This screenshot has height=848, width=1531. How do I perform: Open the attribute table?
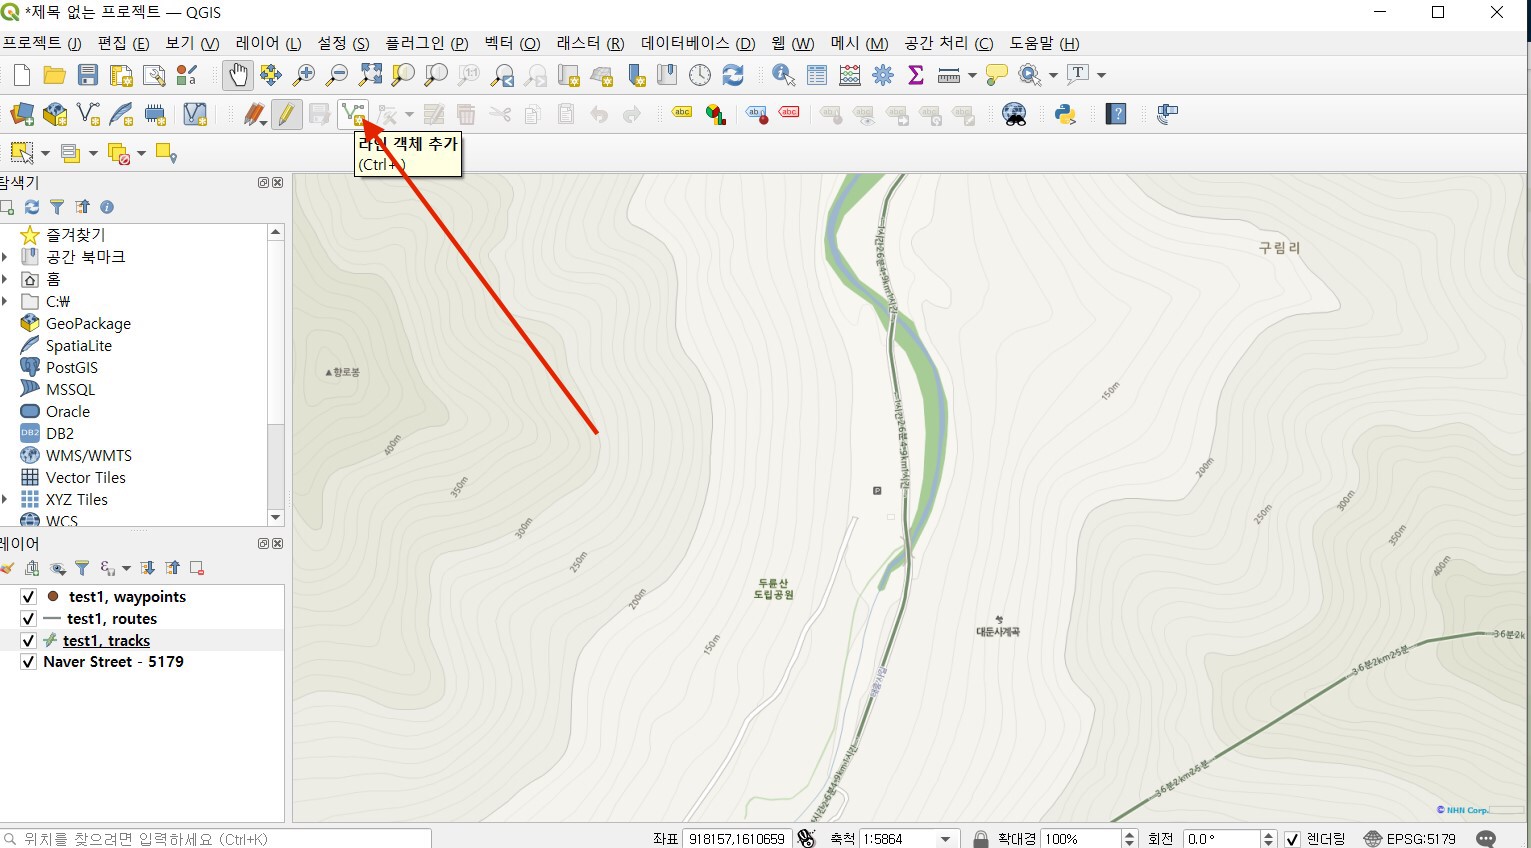coord(817,75)
